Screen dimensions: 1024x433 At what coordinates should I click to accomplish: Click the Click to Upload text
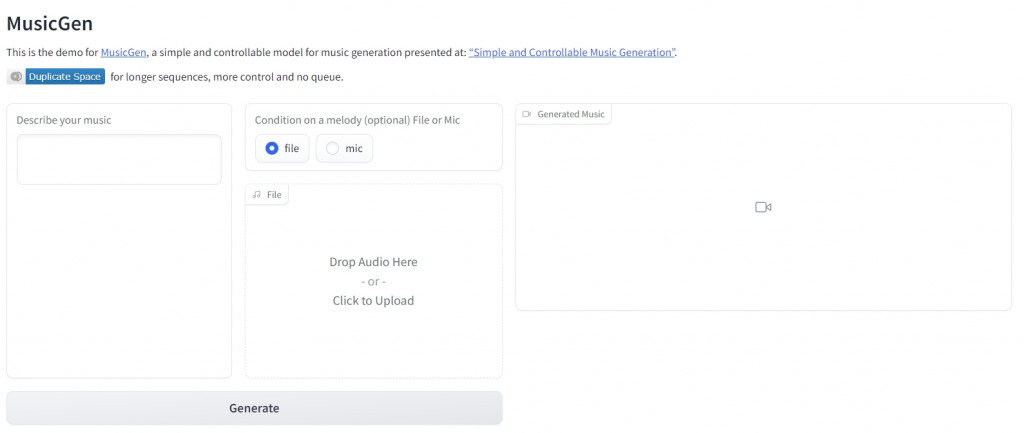[373, 301]
